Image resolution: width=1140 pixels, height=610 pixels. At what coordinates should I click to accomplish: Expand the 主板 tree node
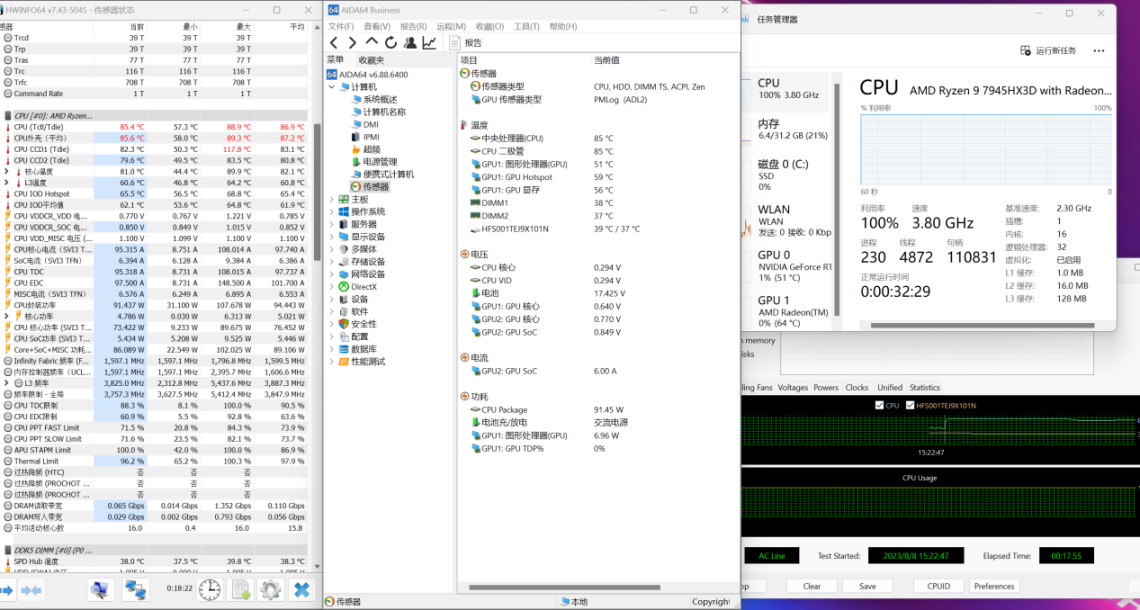coord(332,199)
